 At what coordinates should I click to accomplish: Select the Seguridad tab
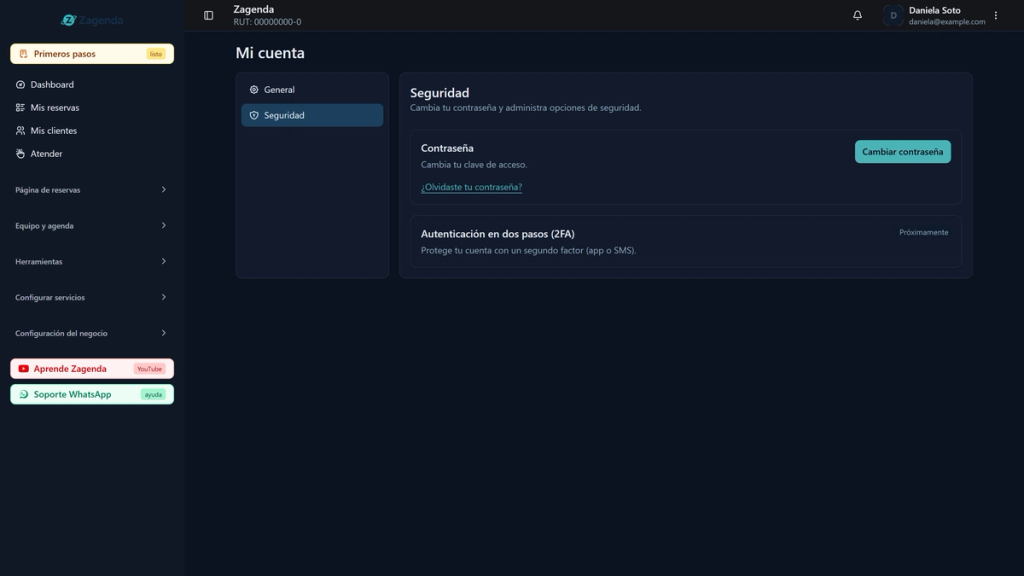[x=312, y=115]
